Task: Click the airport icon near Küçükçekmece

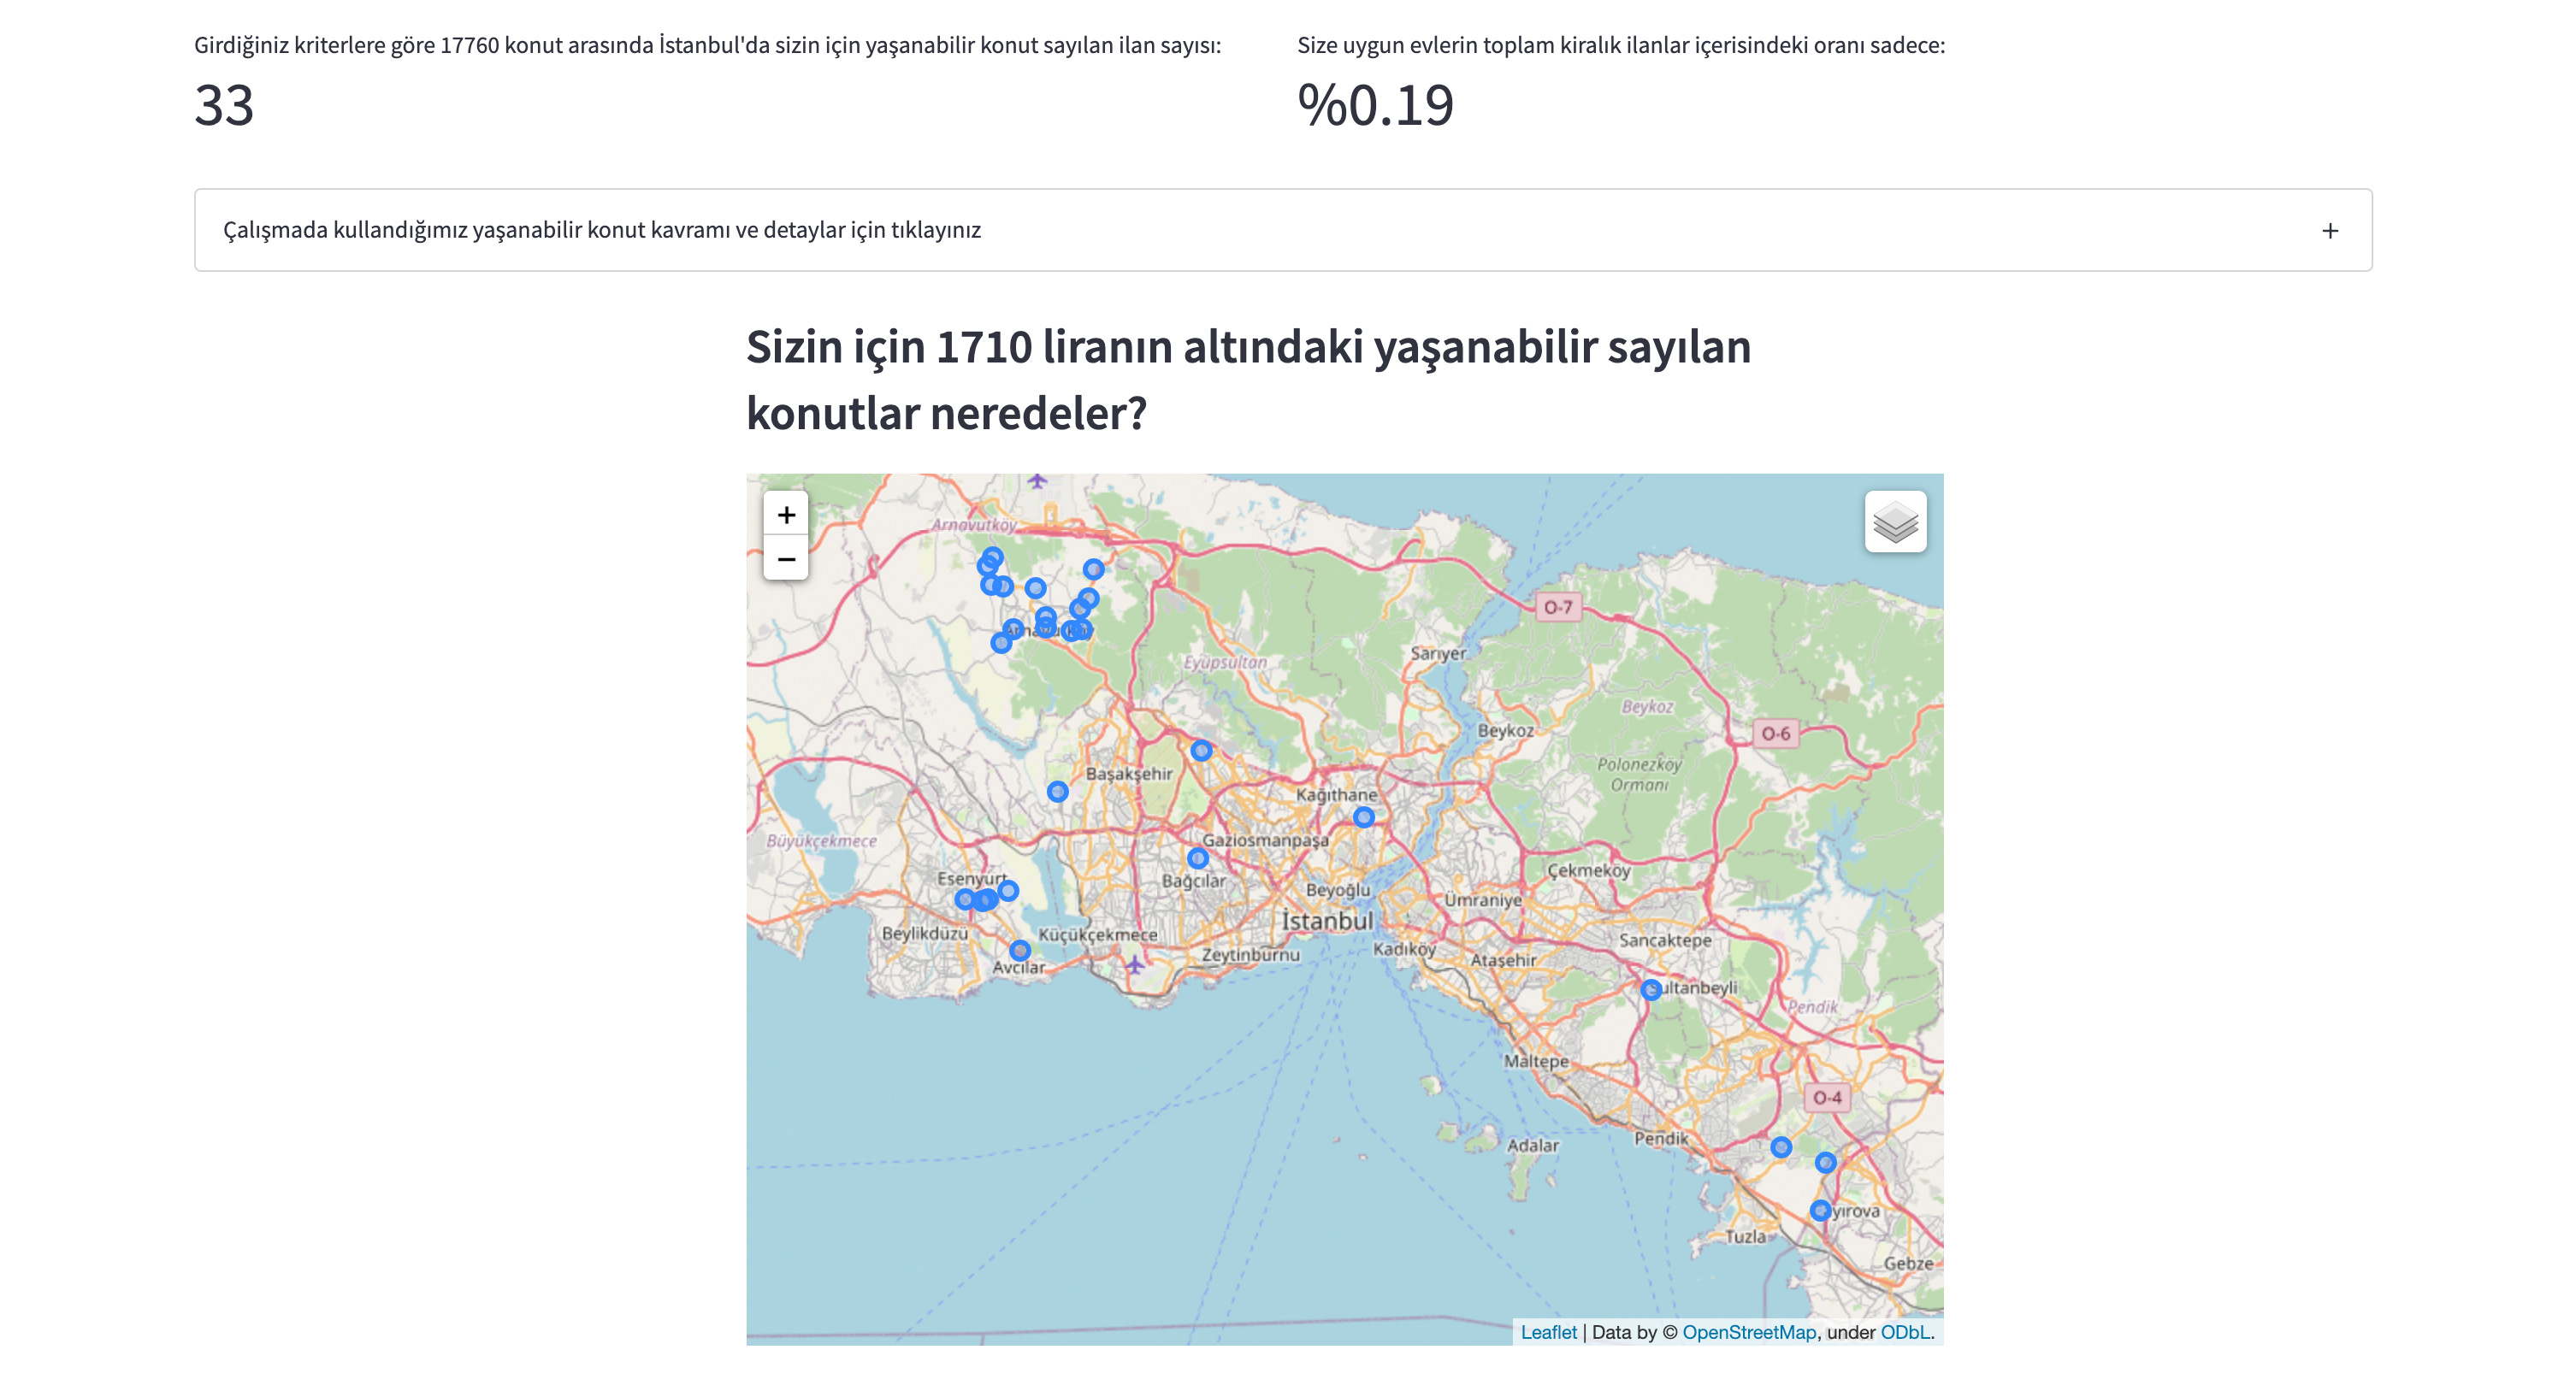Action: (1134, 965)
